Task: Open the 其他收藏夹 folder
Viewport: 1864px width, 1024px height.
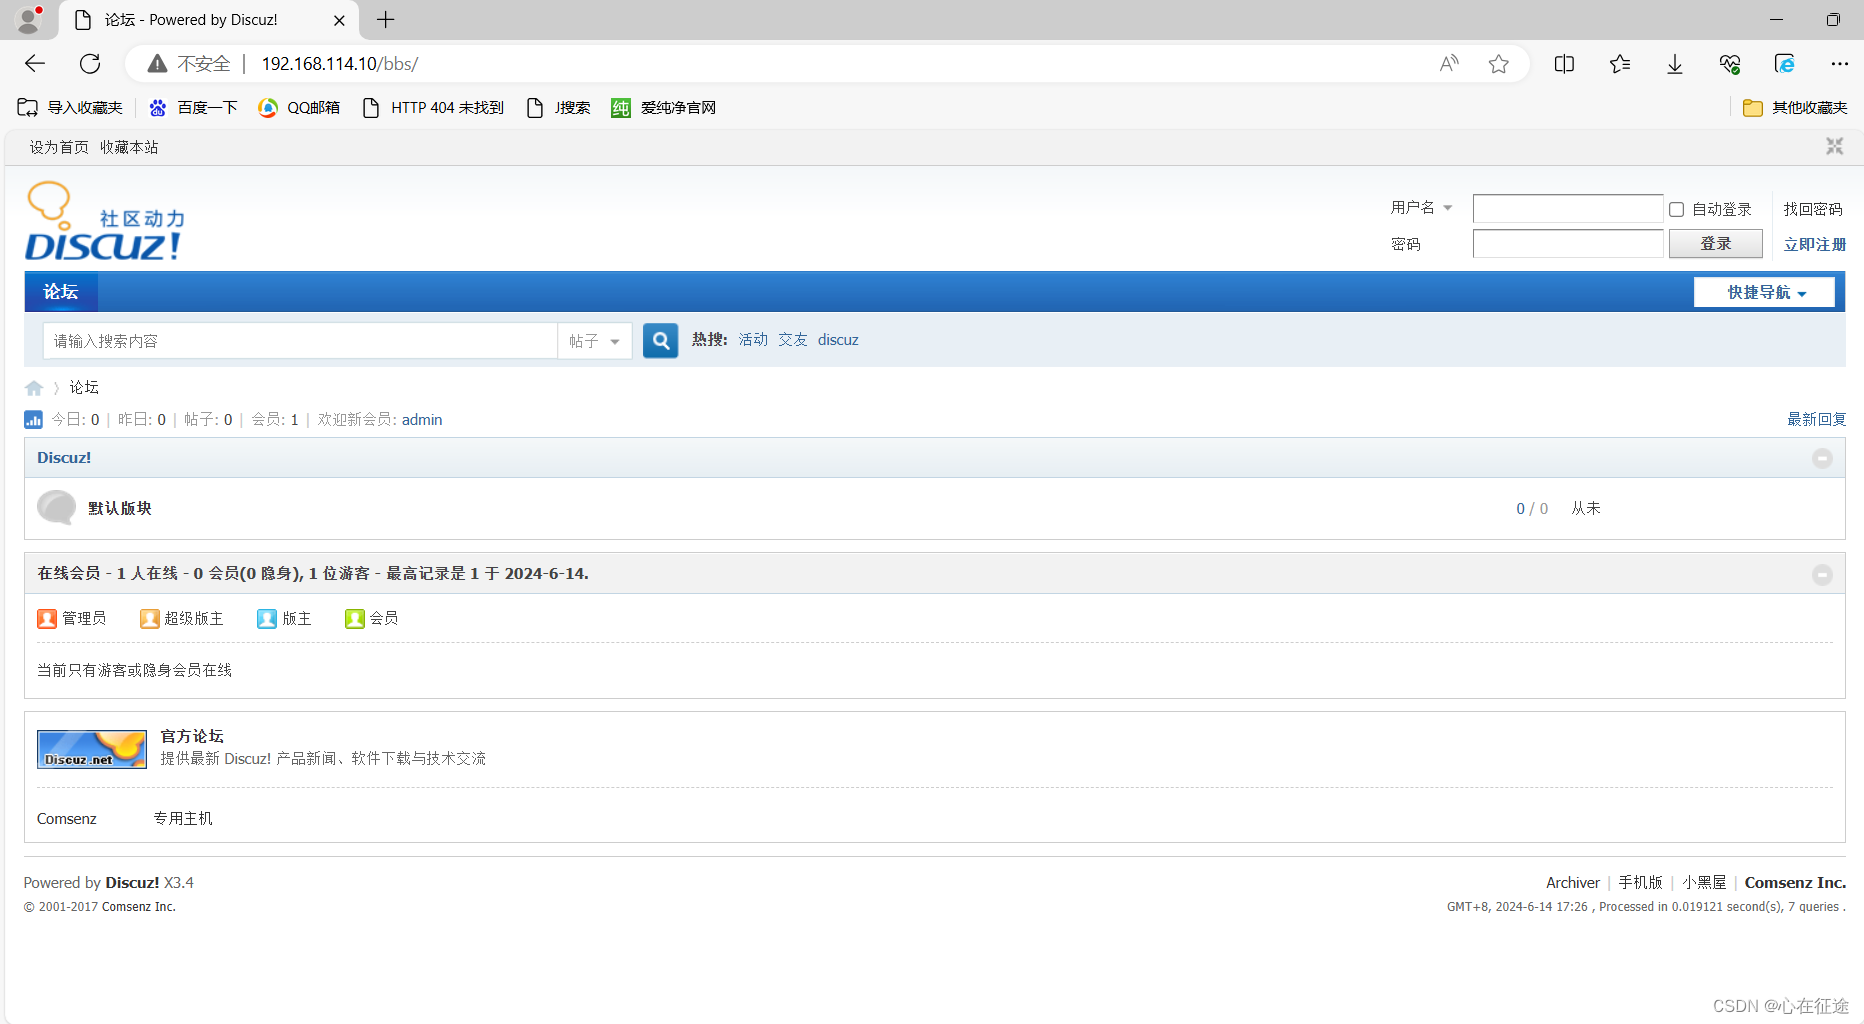Action: pos(1795,108)
